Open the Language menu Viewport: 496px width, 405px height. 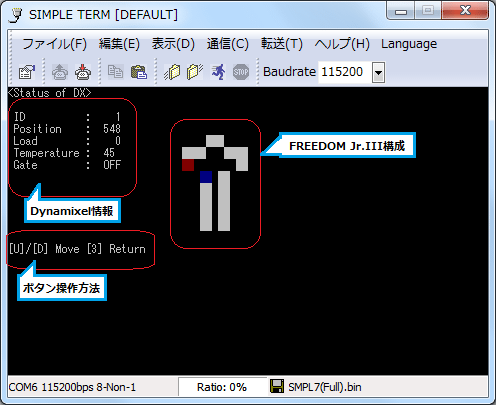[x=409, y=44]
